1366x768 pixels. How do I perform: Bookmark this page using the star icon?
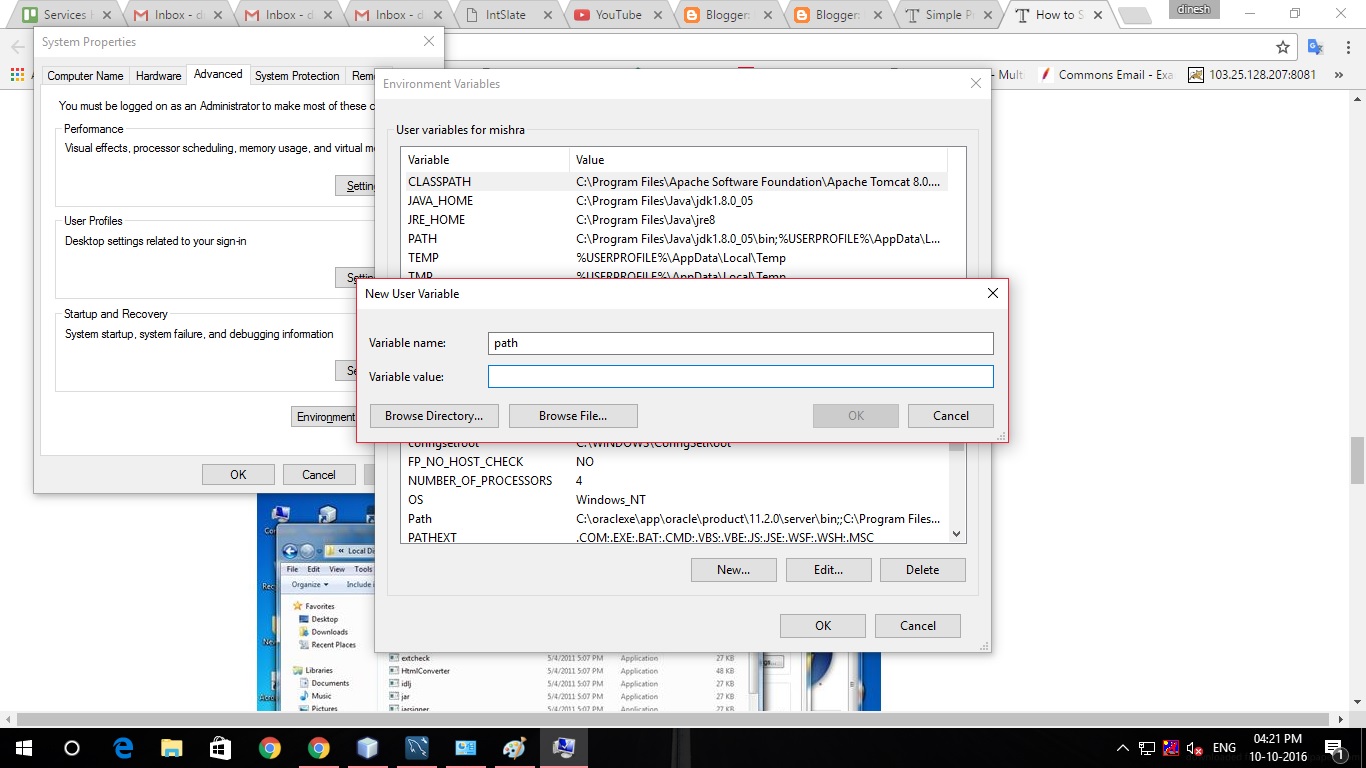1285,46
